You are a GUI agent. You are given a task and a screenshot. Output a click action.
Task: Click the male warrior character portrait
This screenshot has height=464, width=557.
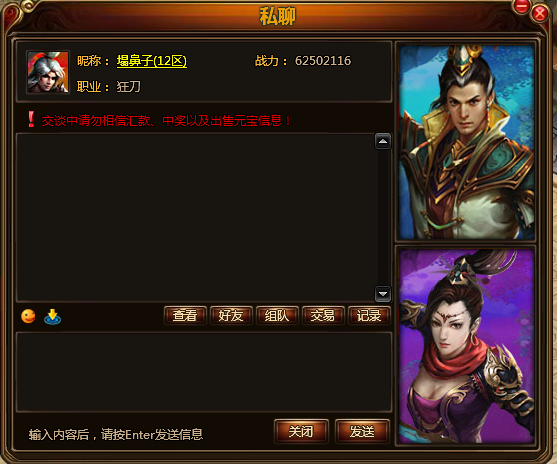[466, 142]
